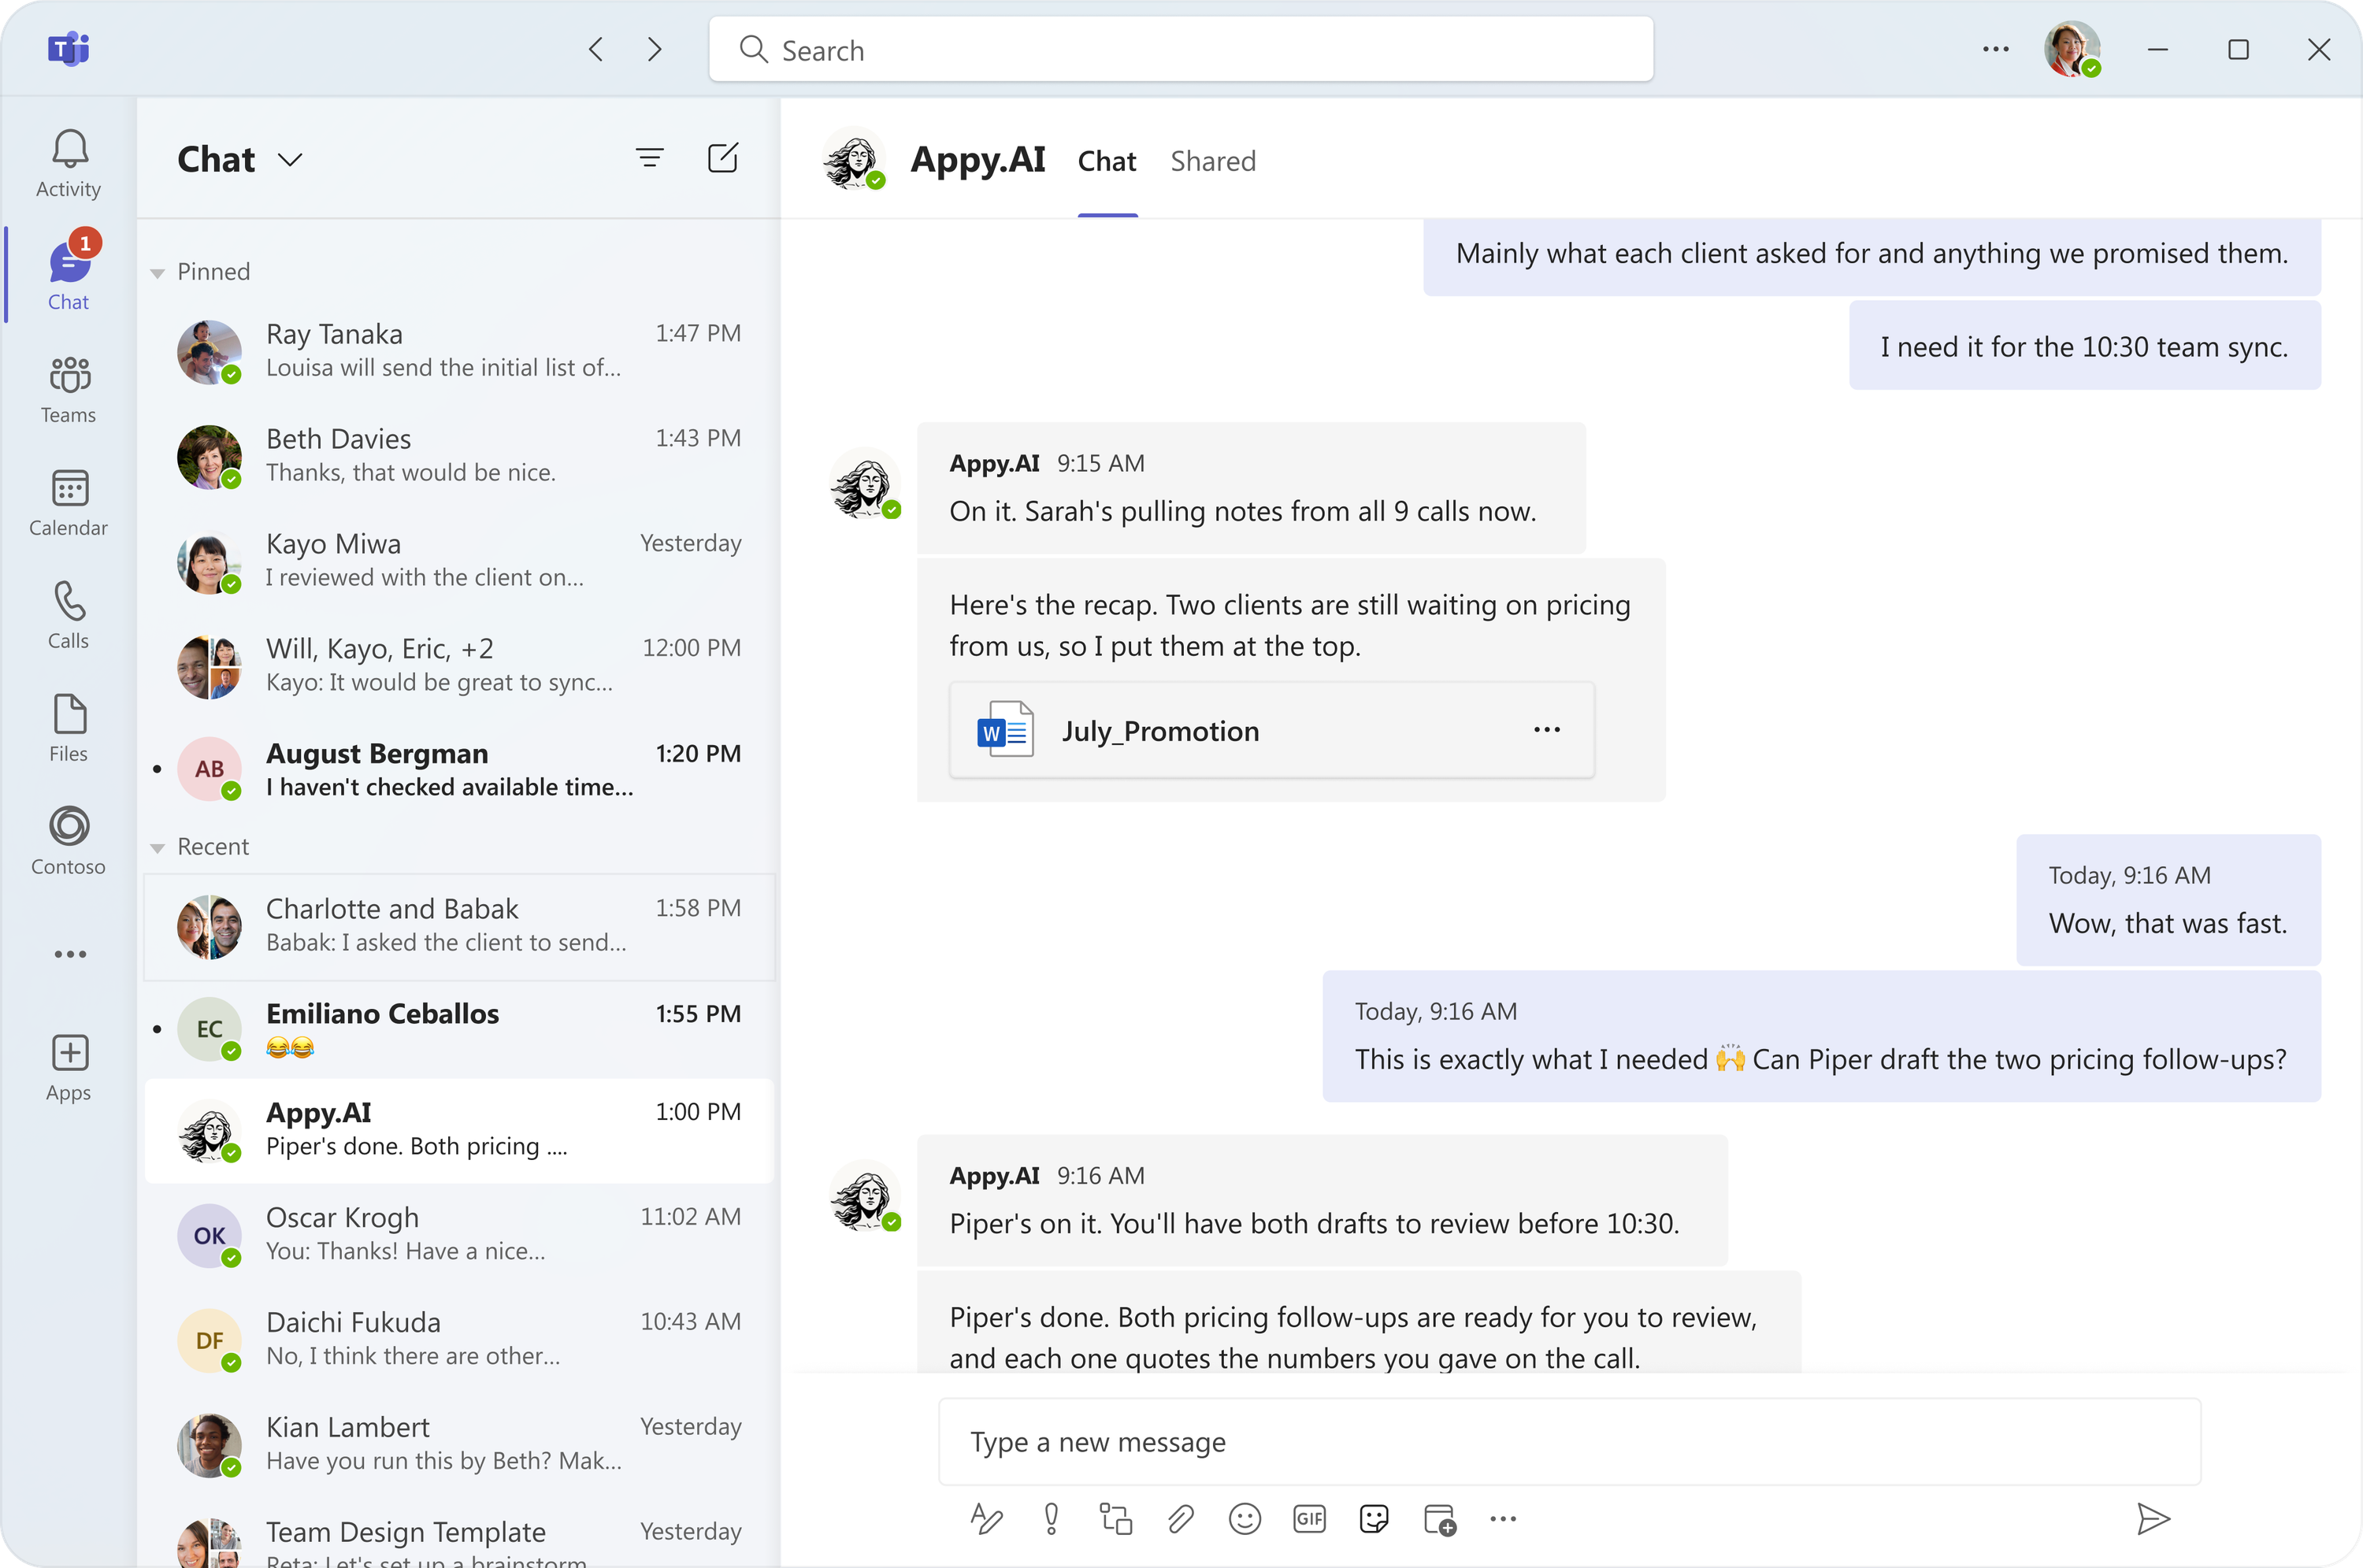Click Appy.AI avatar in conversation header
Image resolution: width=2363 pixels, height=1568 pixels.
pos(853,159)
